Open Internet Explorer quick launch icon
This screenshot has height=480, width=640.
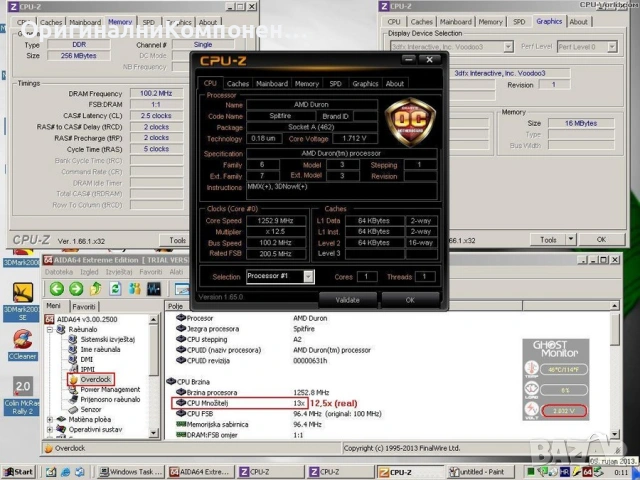[x=65, y=472]
